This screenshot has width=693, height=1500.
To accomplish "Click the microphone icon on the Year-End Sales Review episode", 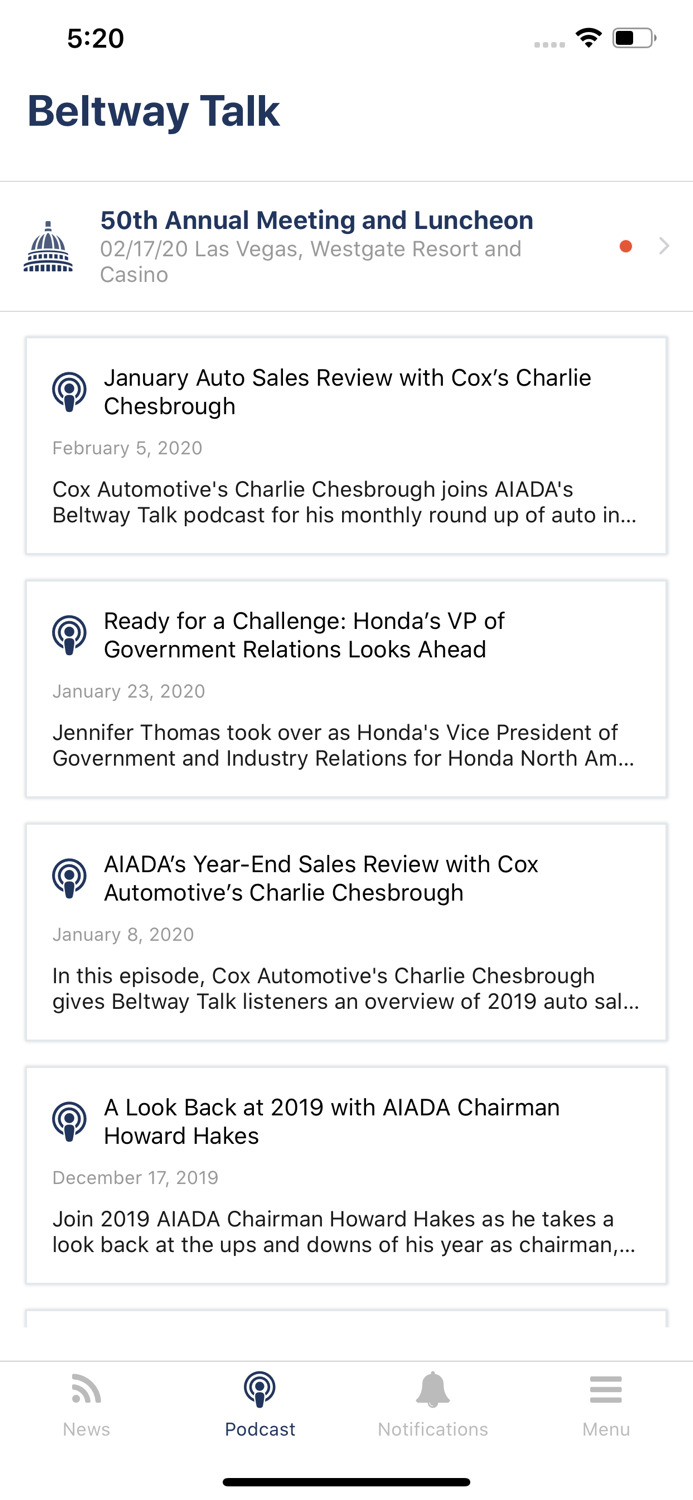I will [x=68, y=877].
